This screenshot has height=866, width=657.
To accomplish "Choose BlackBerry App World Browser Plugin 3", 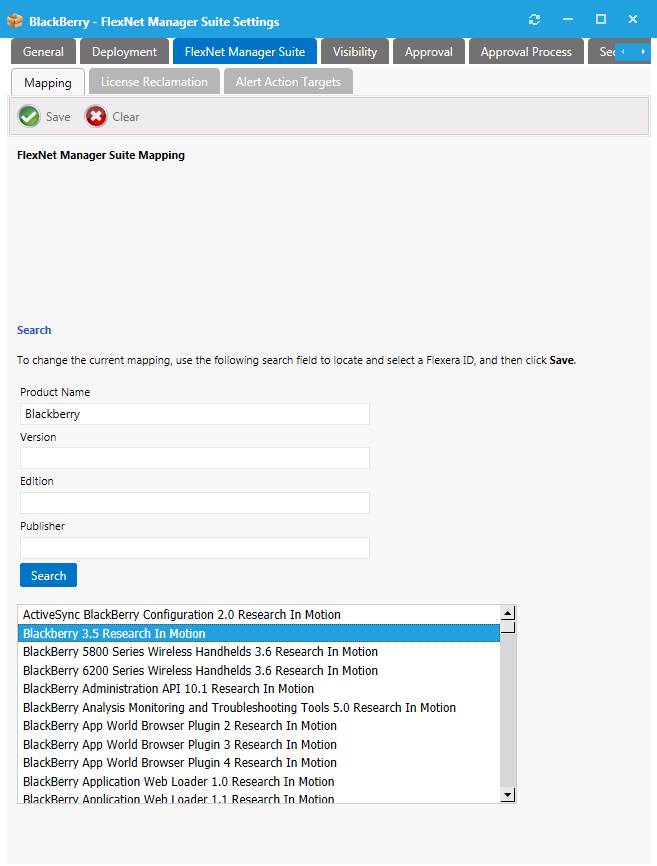I will click(x=180, y=745).
